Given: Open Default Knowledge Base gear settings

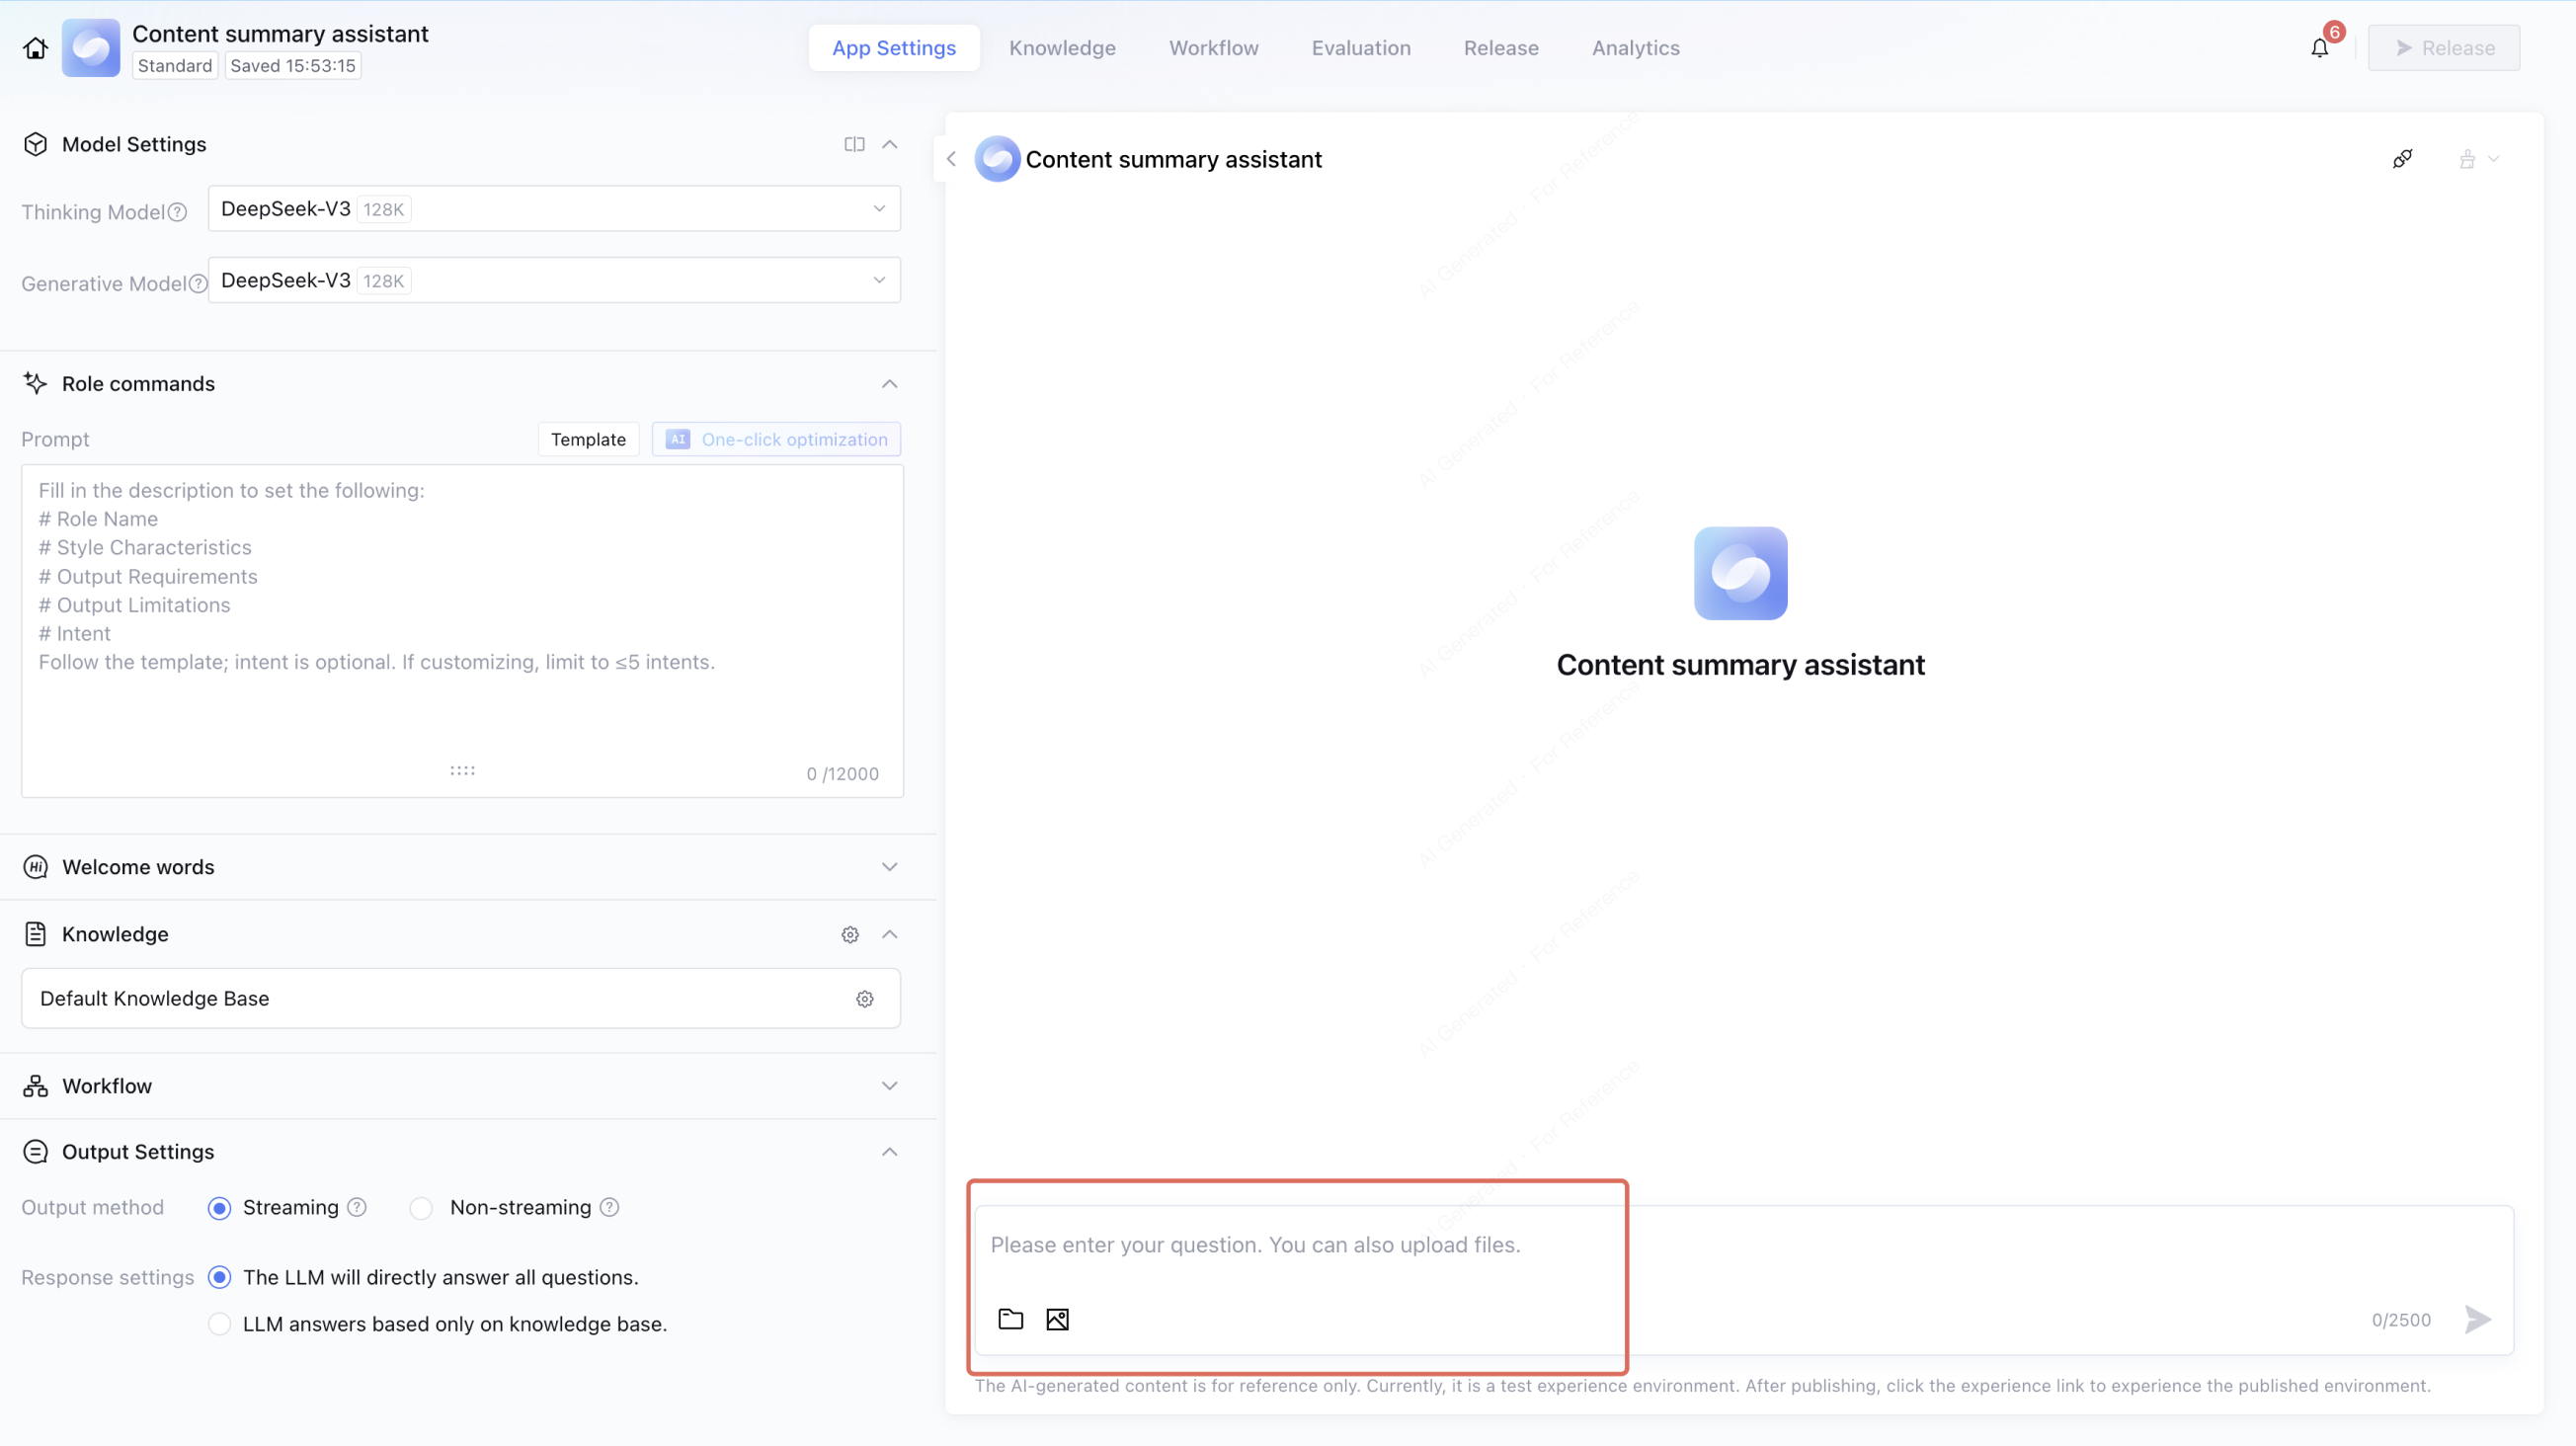Looking at the screenshot, I should [x=865, y=999].
